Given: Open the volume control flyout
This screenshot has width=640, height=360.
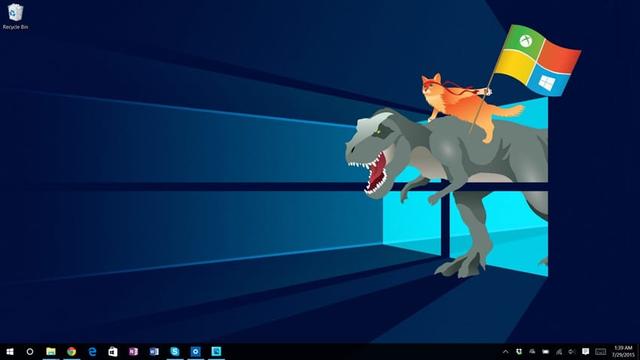Looking at the screenshot, I should 572,351.
